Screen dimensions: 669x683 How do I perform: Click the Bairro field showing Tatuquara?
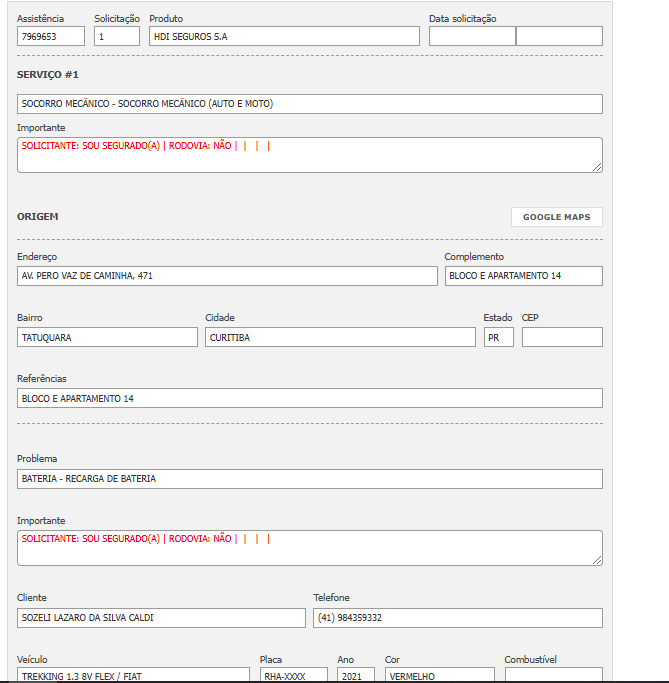(x=107, y=337)
